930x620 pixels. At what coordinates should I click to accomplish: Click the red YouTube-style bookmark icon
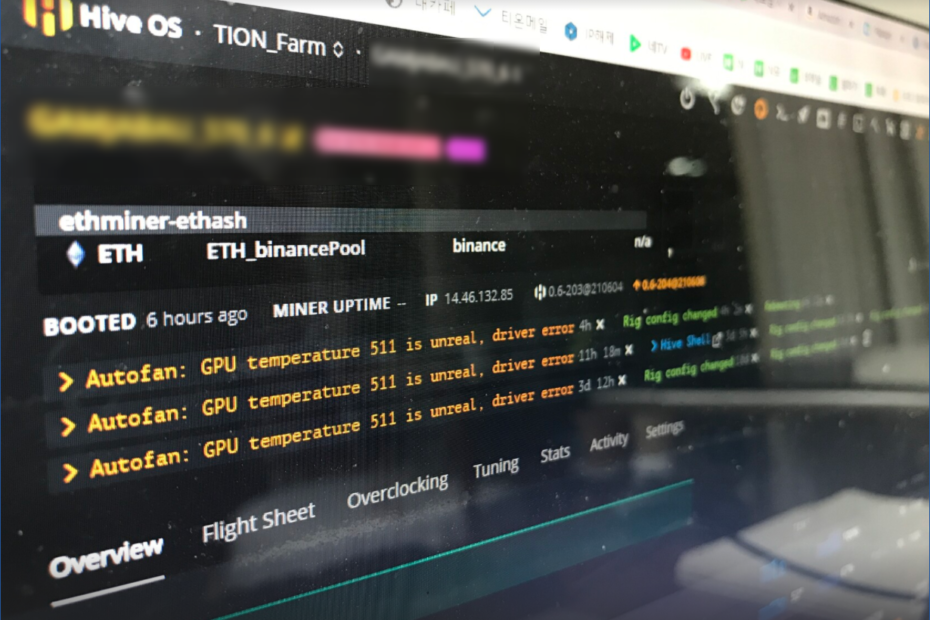pyautogui.click(x=686, y=54)
